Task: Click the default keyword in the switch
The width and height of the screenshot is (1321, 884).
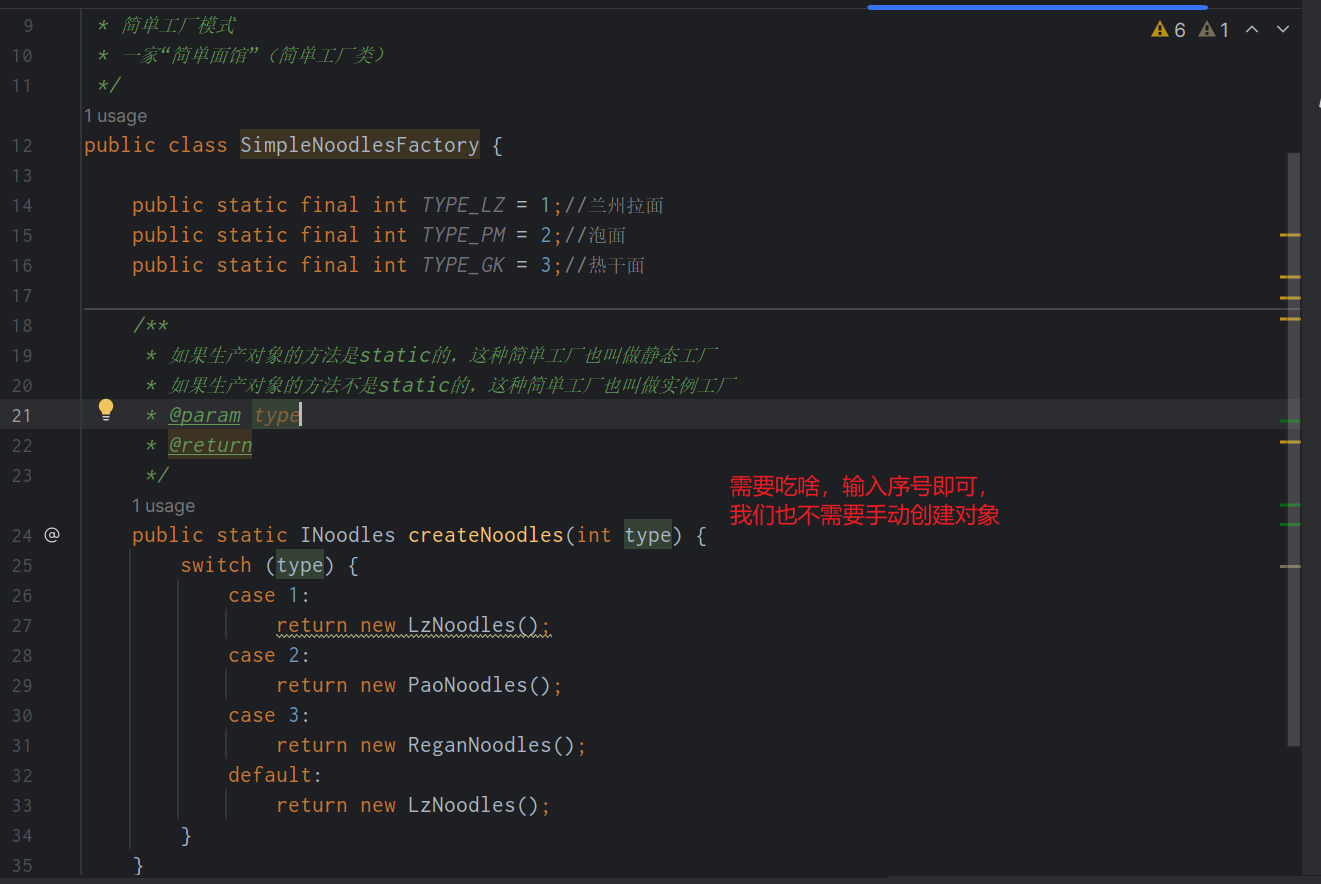Action: coord(270,775)
